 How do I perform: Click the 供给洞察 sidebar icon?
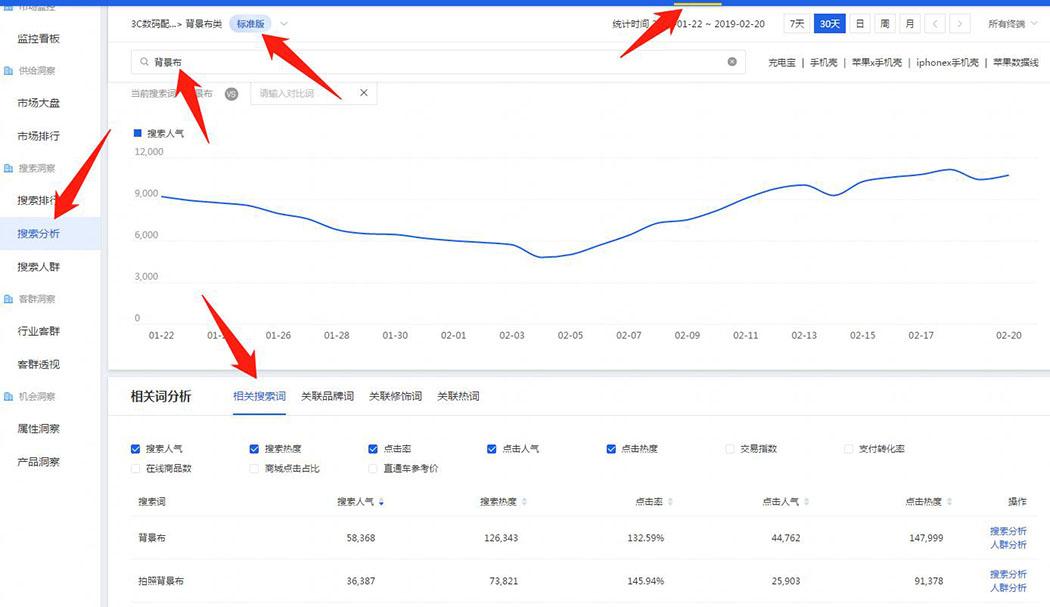(x=10, y=70)
